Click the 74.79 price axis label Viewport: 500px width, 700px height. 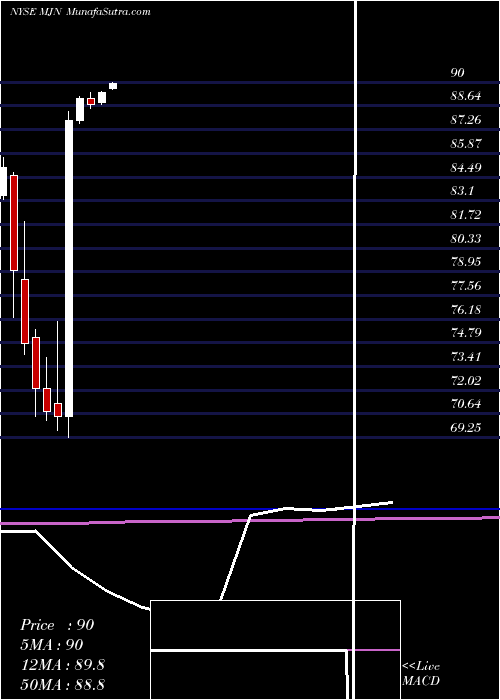pos(466,333)
